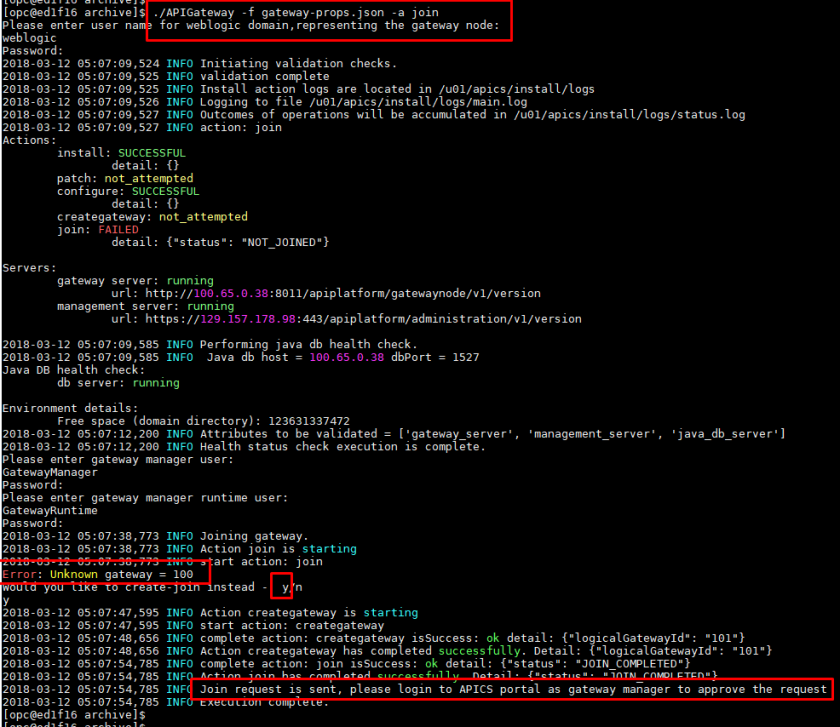Click the 'weblogic' username entry line

(x=30, y=38)
